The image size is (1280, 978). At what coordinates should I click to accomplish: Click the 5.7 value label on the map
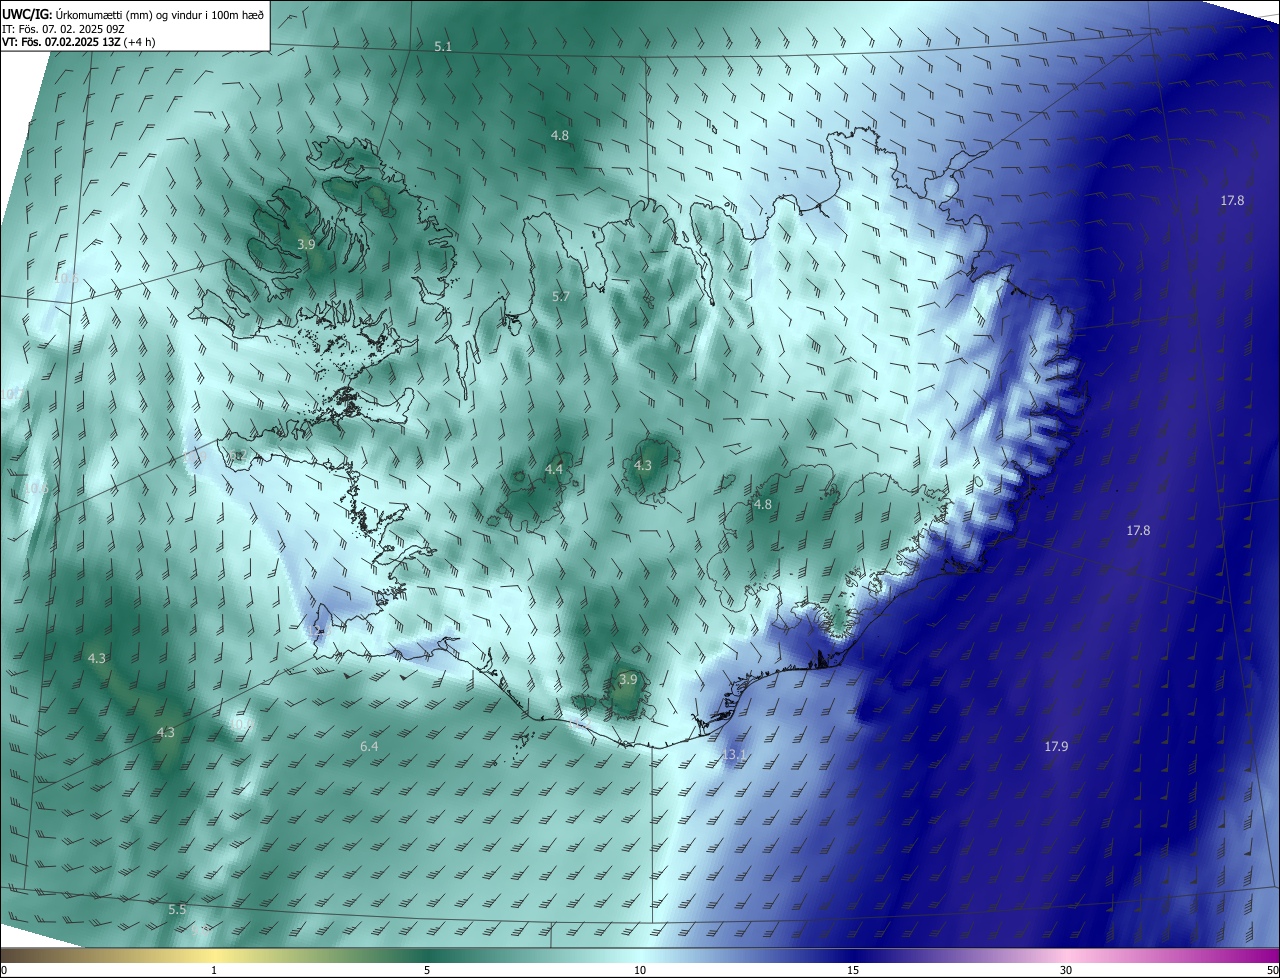[560, 297]
